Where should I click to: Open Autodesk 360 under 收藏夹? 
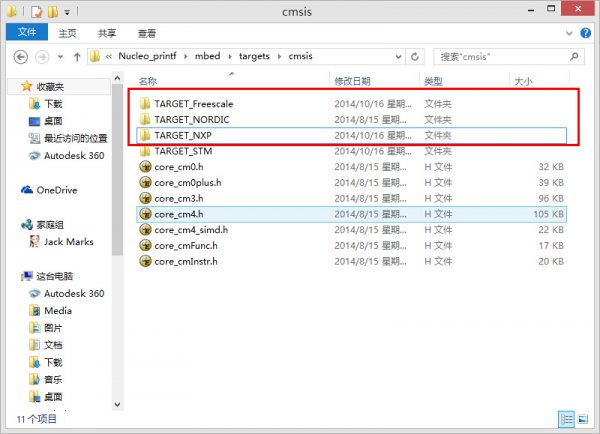coord(74,155)
